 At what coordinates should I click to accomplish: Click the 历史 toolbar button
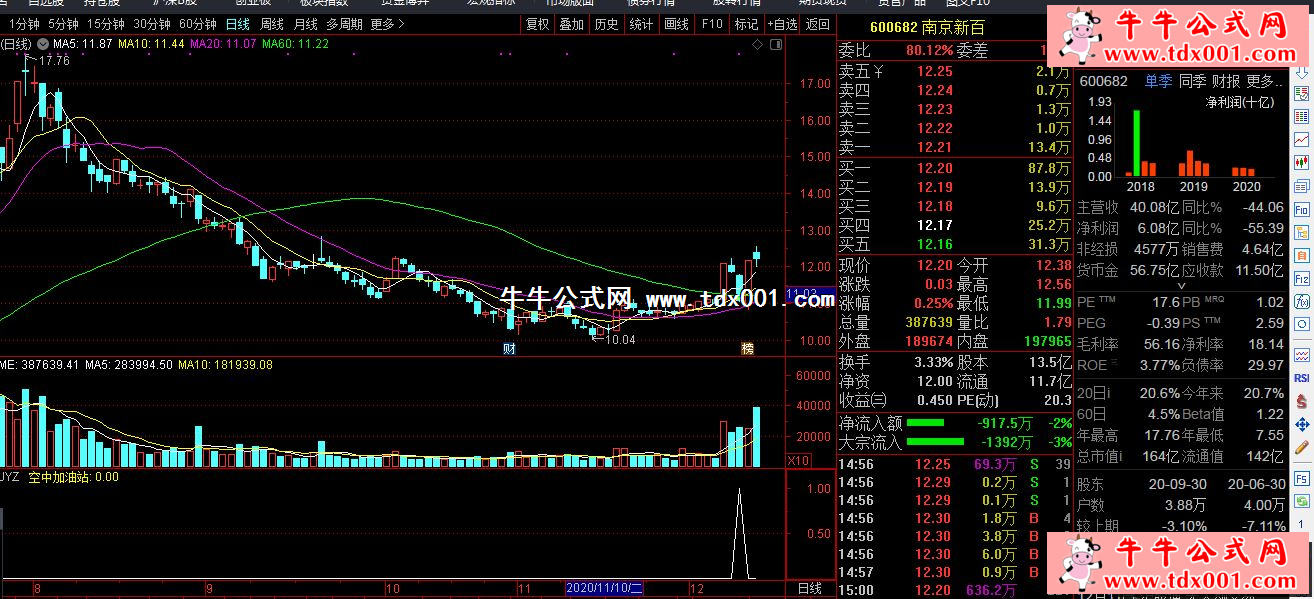(x=606, y=24)
